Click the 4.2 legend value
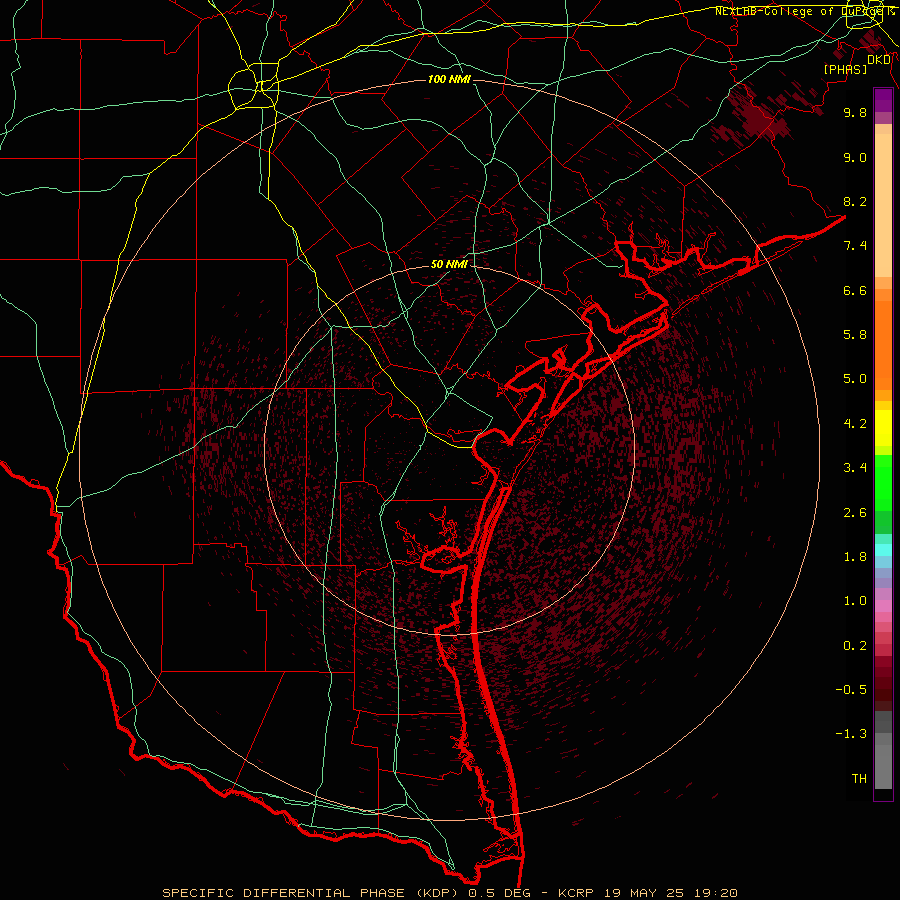The image size is (900, 900). (x=855, y=424)
